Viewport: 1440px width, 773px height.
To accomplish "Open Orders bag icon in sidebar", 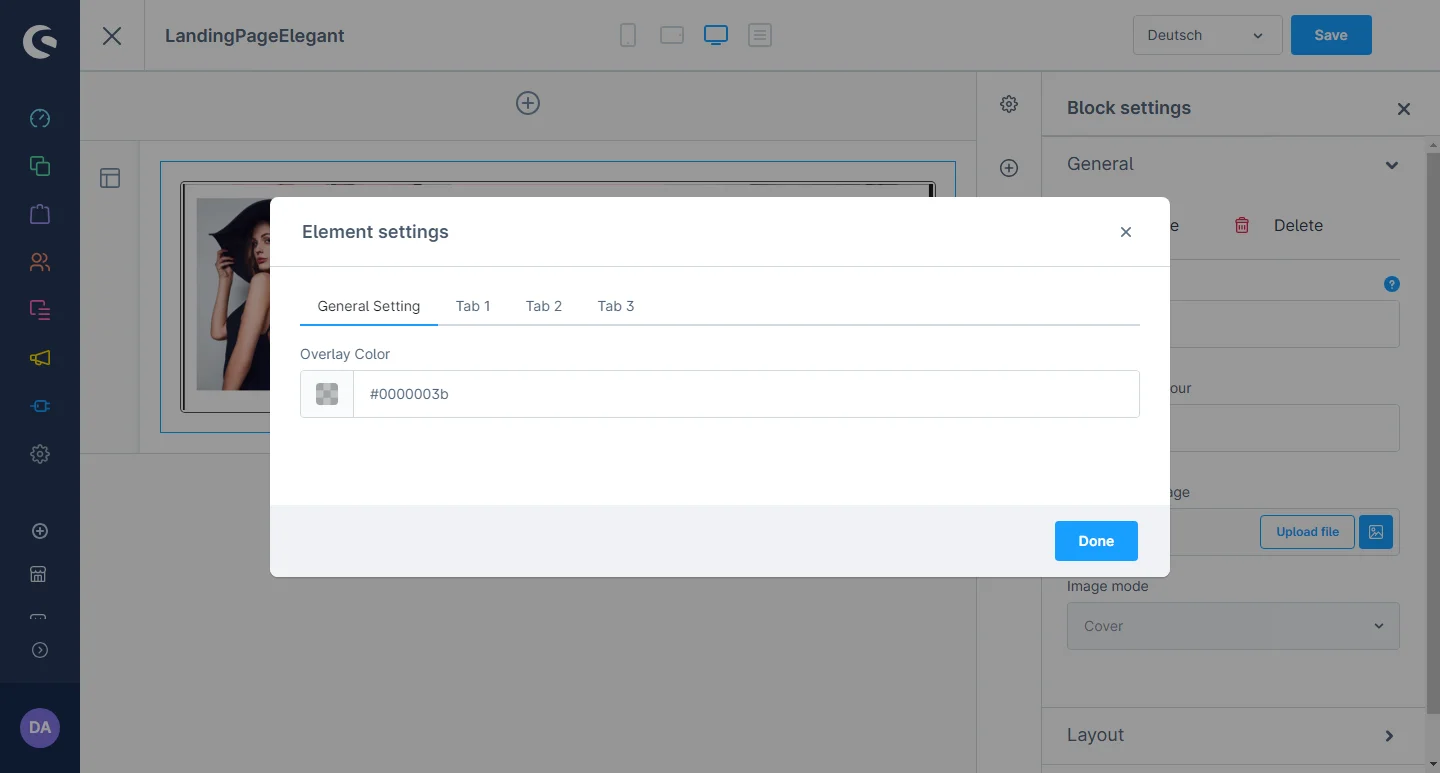I will pyautogui.click(x=40, y=214).
